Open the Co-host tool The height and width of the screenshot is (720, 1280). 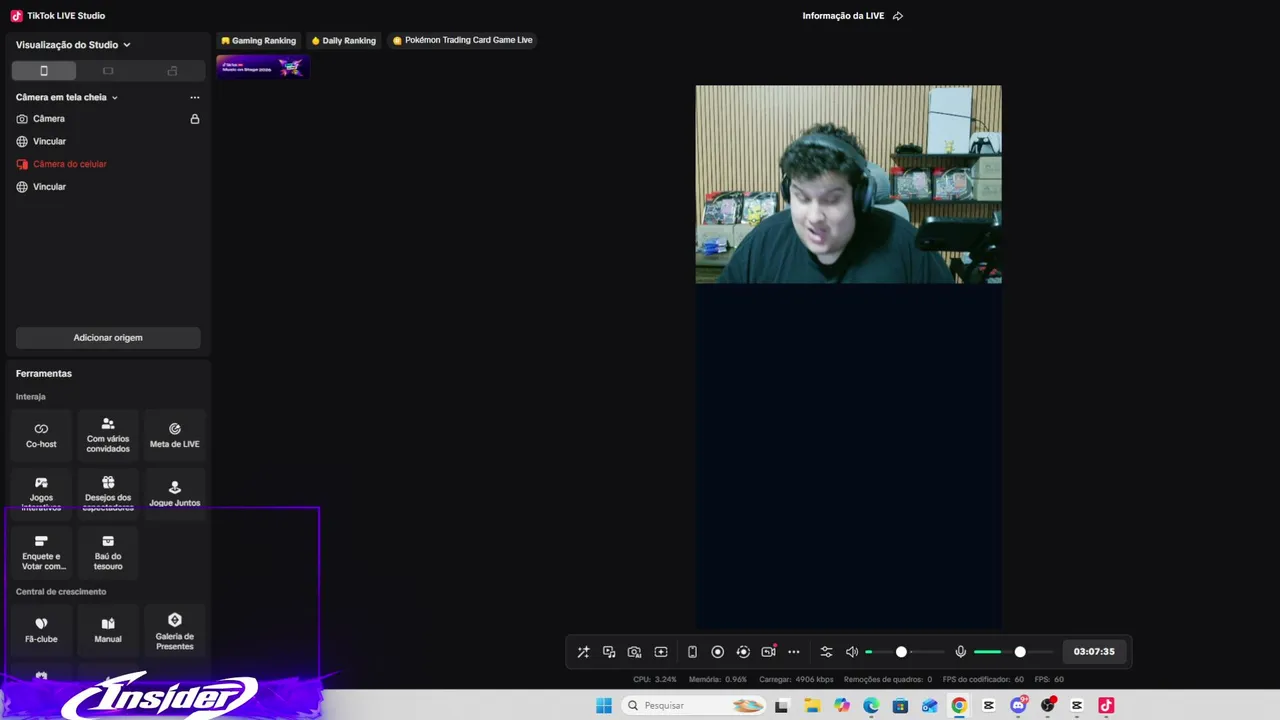pos(41,435)
